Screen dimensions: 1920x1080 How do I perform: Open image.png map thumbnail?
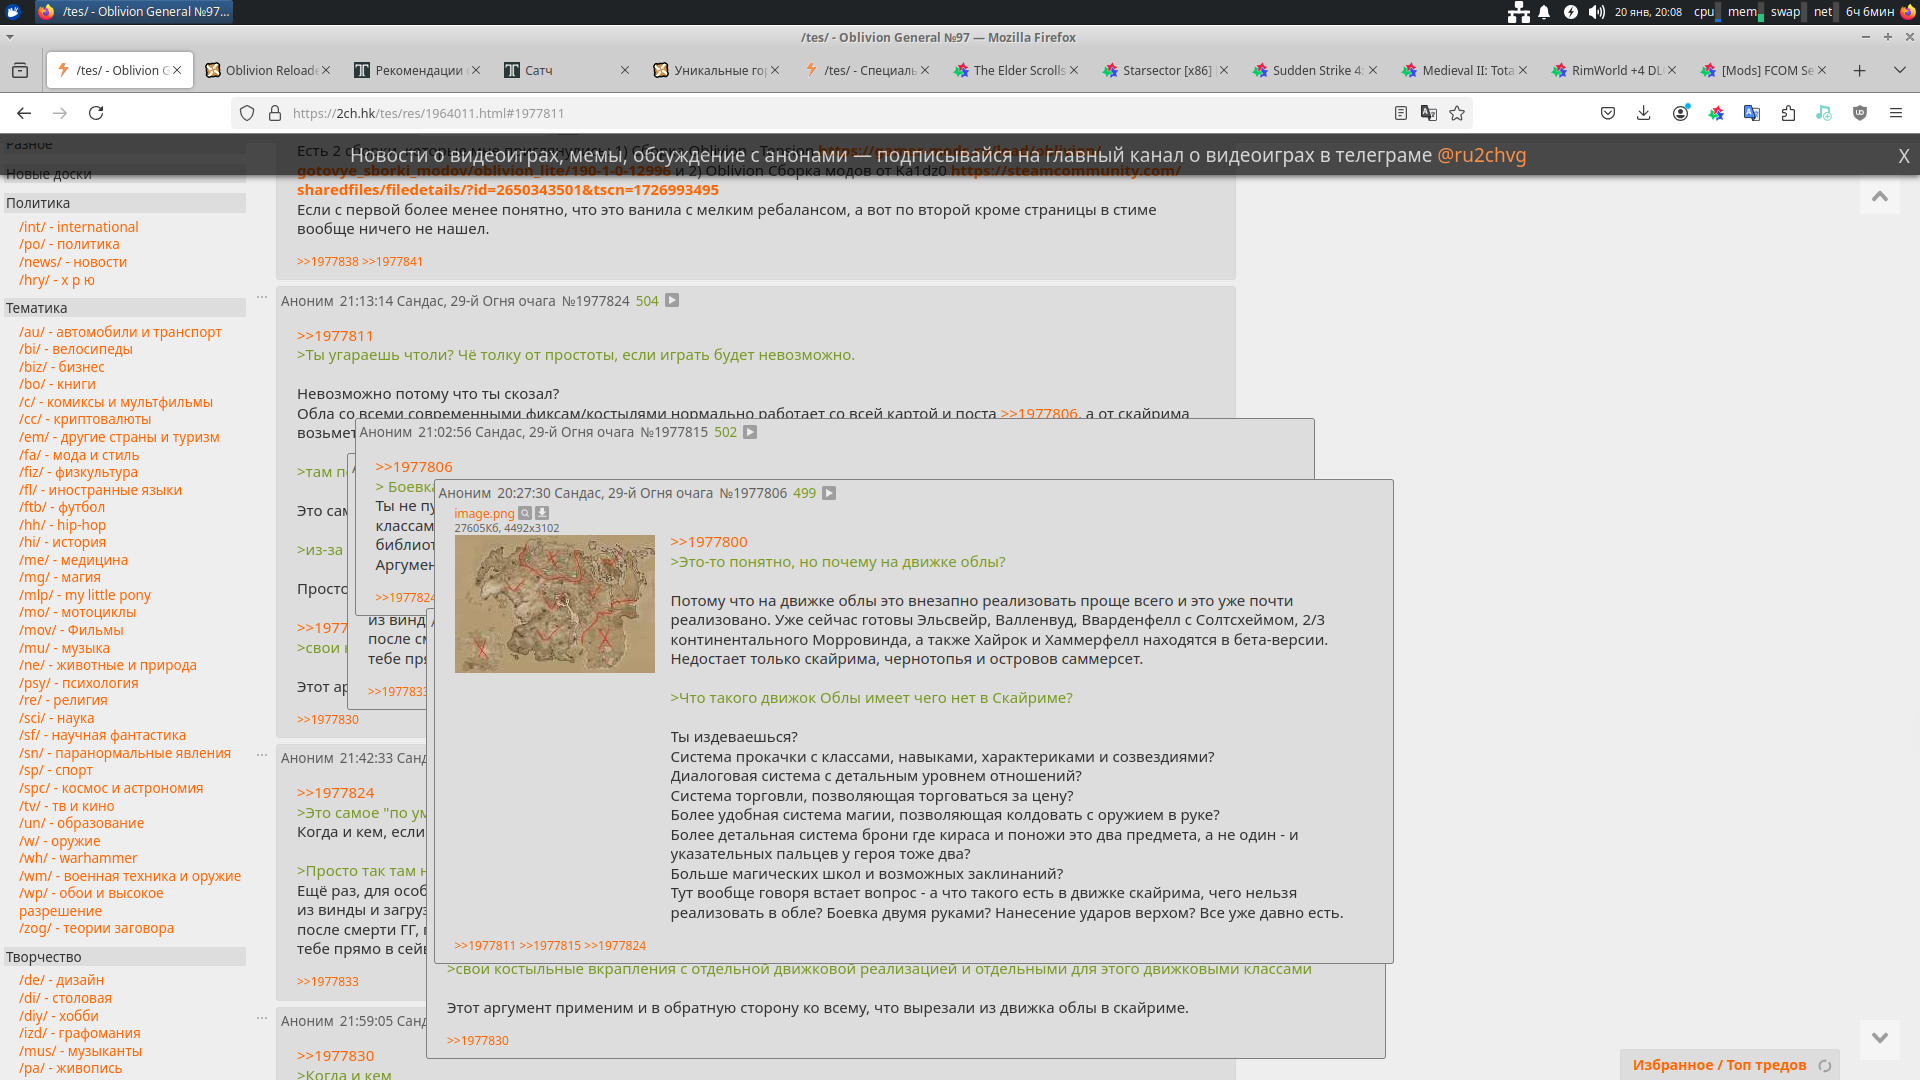pyautogui.click(x=554, y=603)
